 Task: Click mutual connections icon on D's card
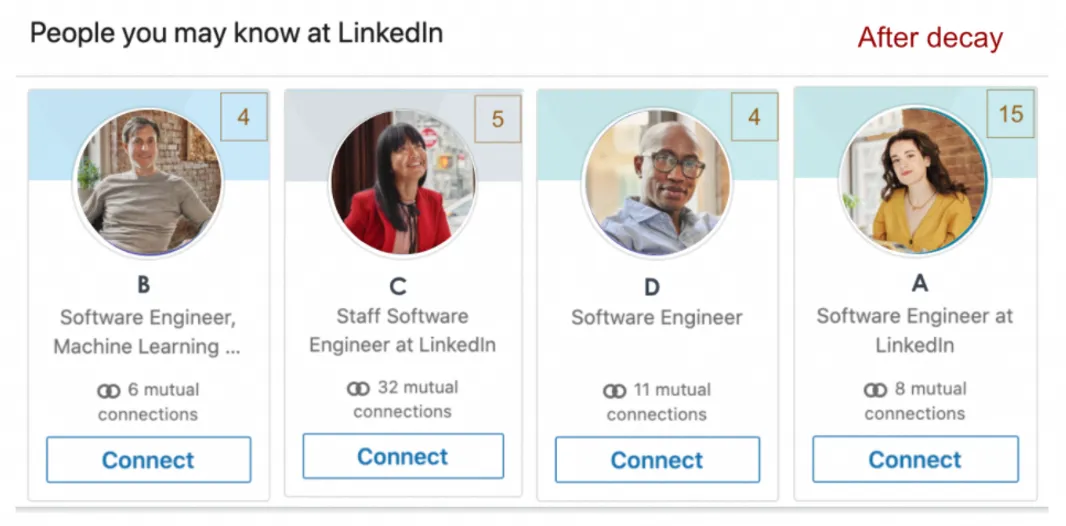click(x=615, y=391)
